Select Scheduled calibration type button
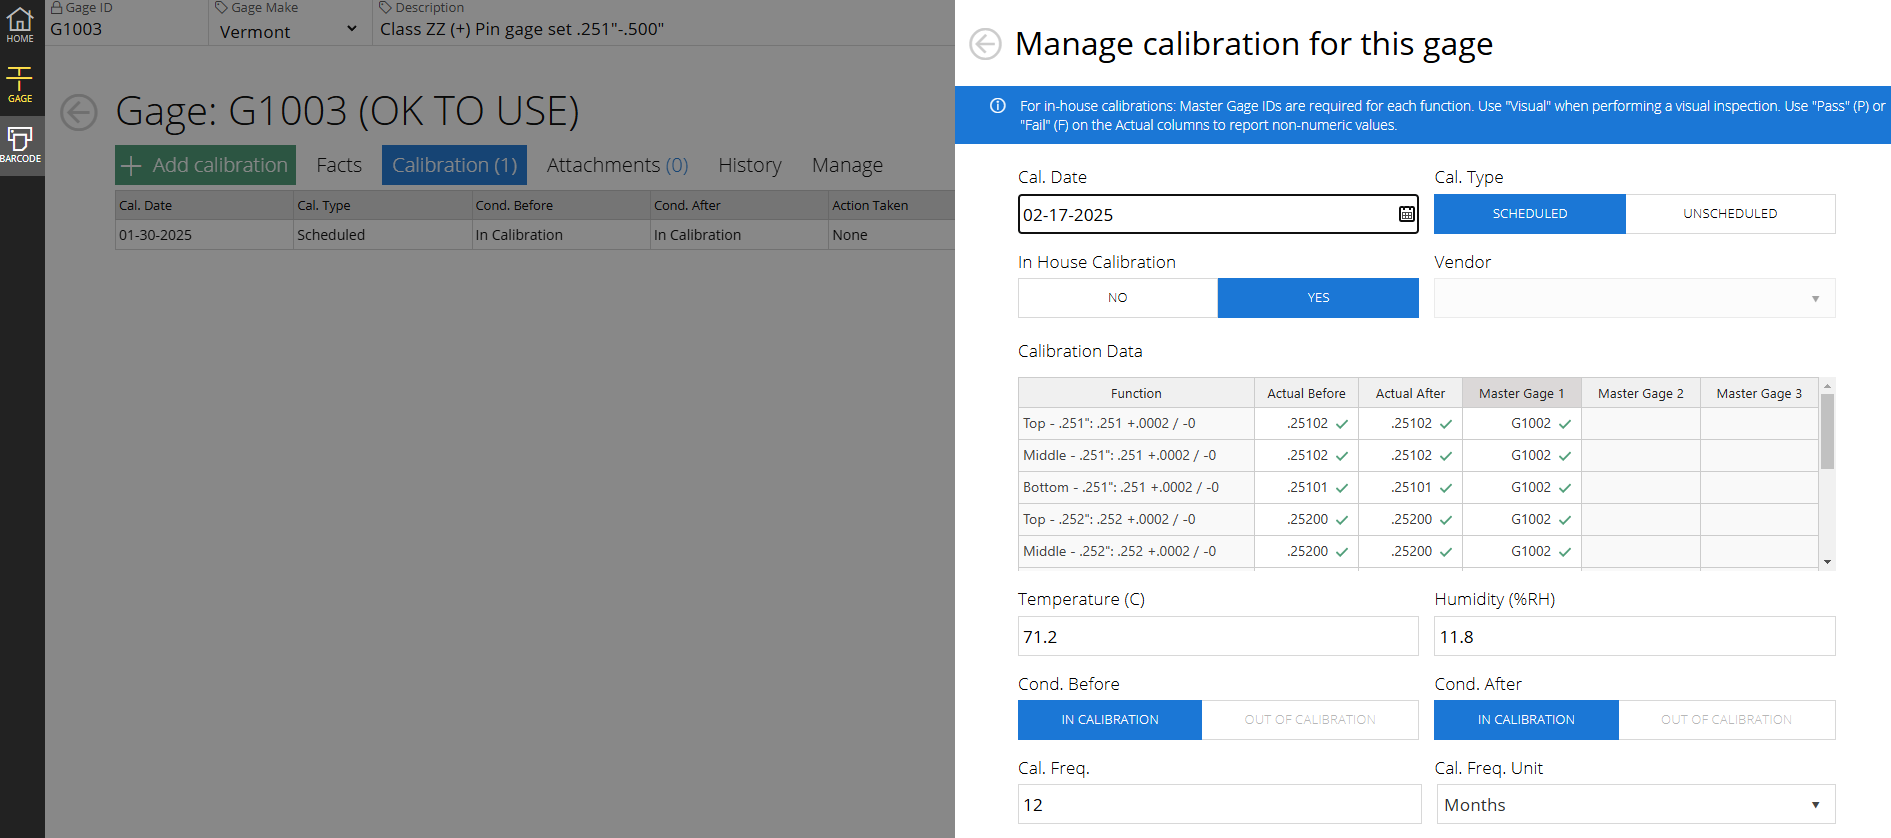The width and height of the screenshot is (1891, 838). [x=1529, y=214]
